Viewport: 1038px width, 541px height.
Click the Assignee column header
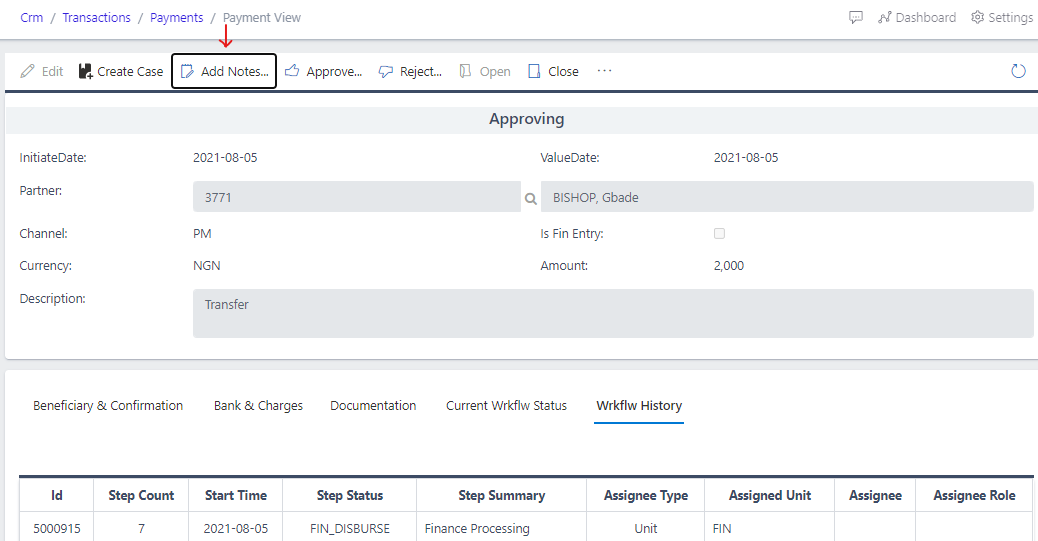click(875, 495)
